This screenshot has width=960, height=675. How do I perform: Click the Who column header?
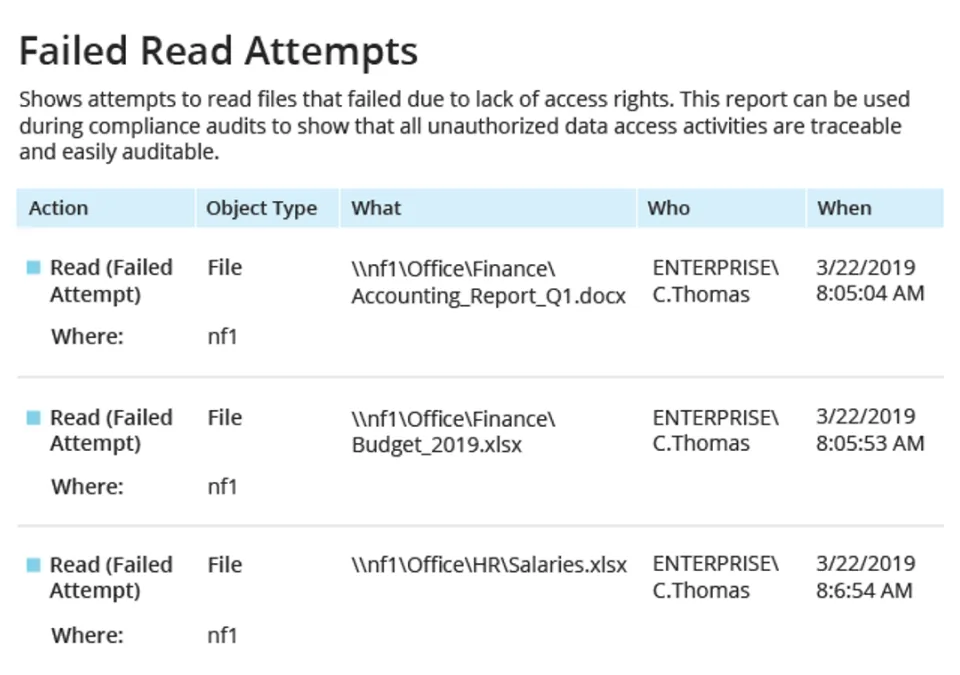668,208
